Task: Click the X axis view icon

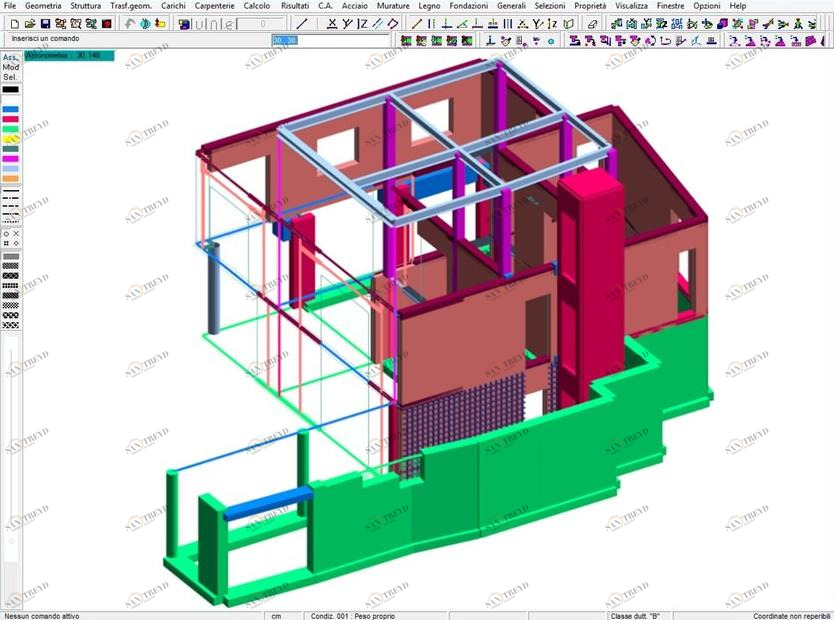Action: (x=332, y=24)
